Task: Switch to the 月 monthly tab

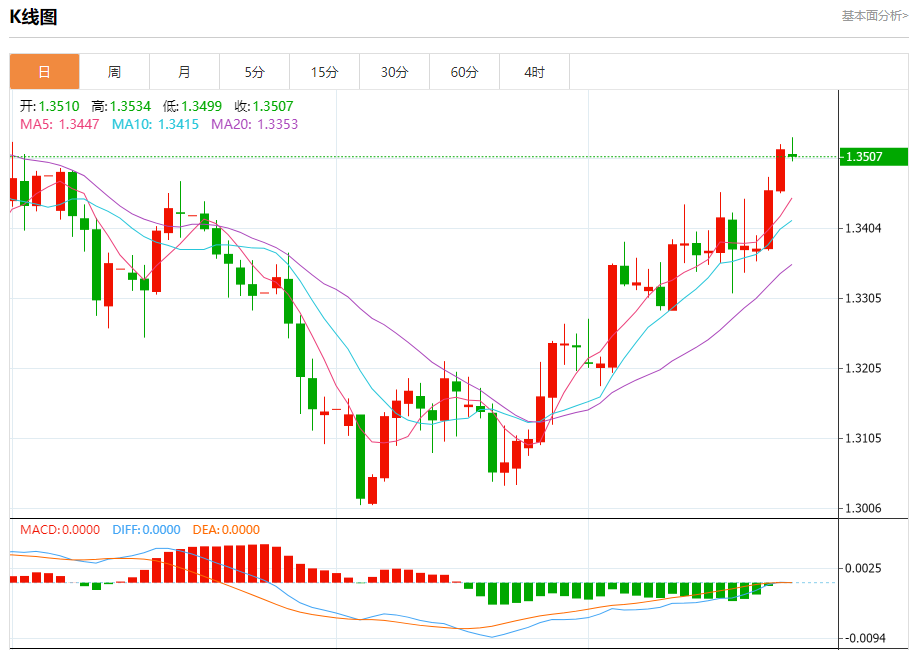Action: [x=184, y=72]
